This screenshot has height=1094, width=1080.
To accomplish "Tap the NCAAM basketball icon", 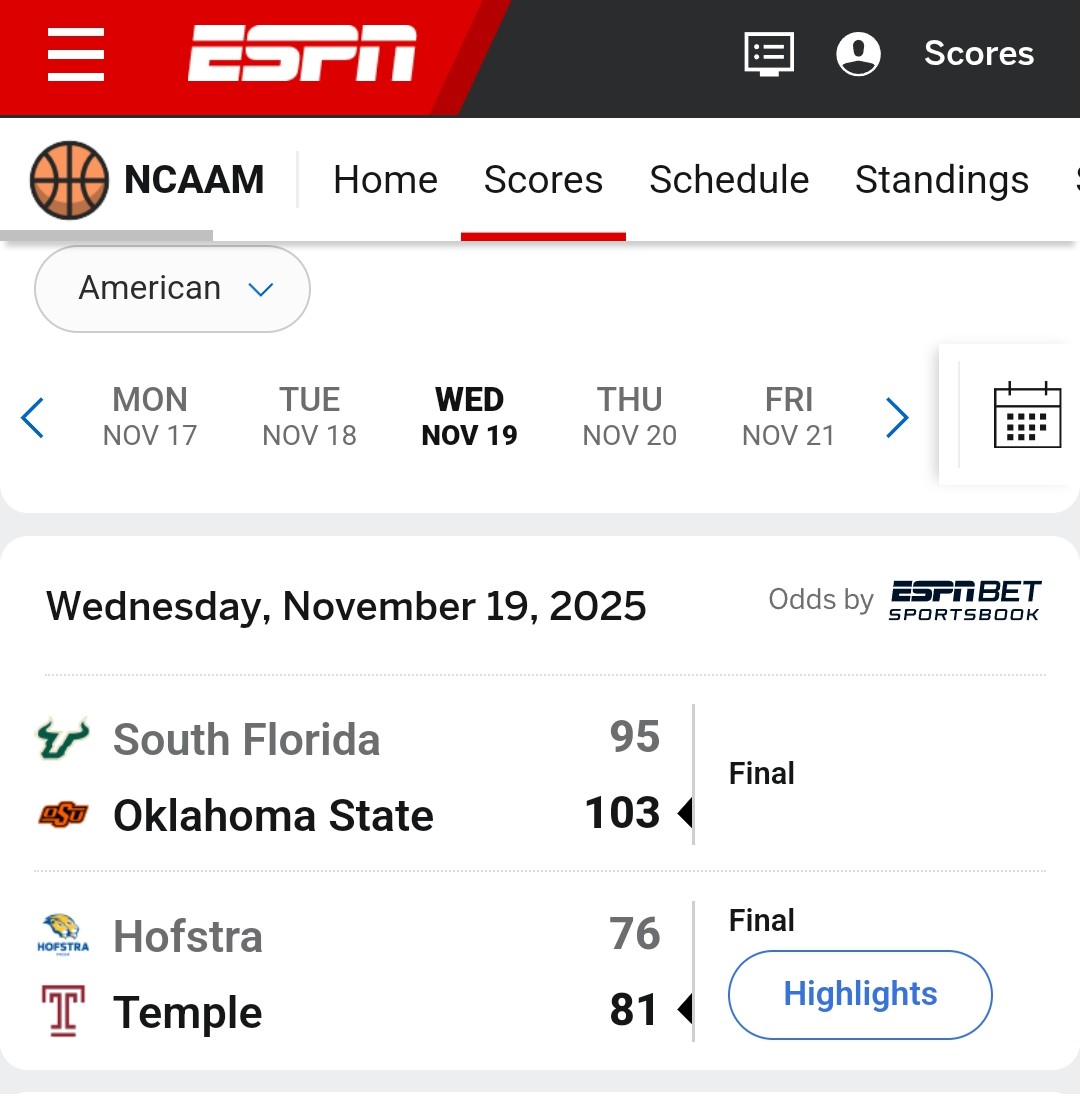I will (x=69, y=180).
